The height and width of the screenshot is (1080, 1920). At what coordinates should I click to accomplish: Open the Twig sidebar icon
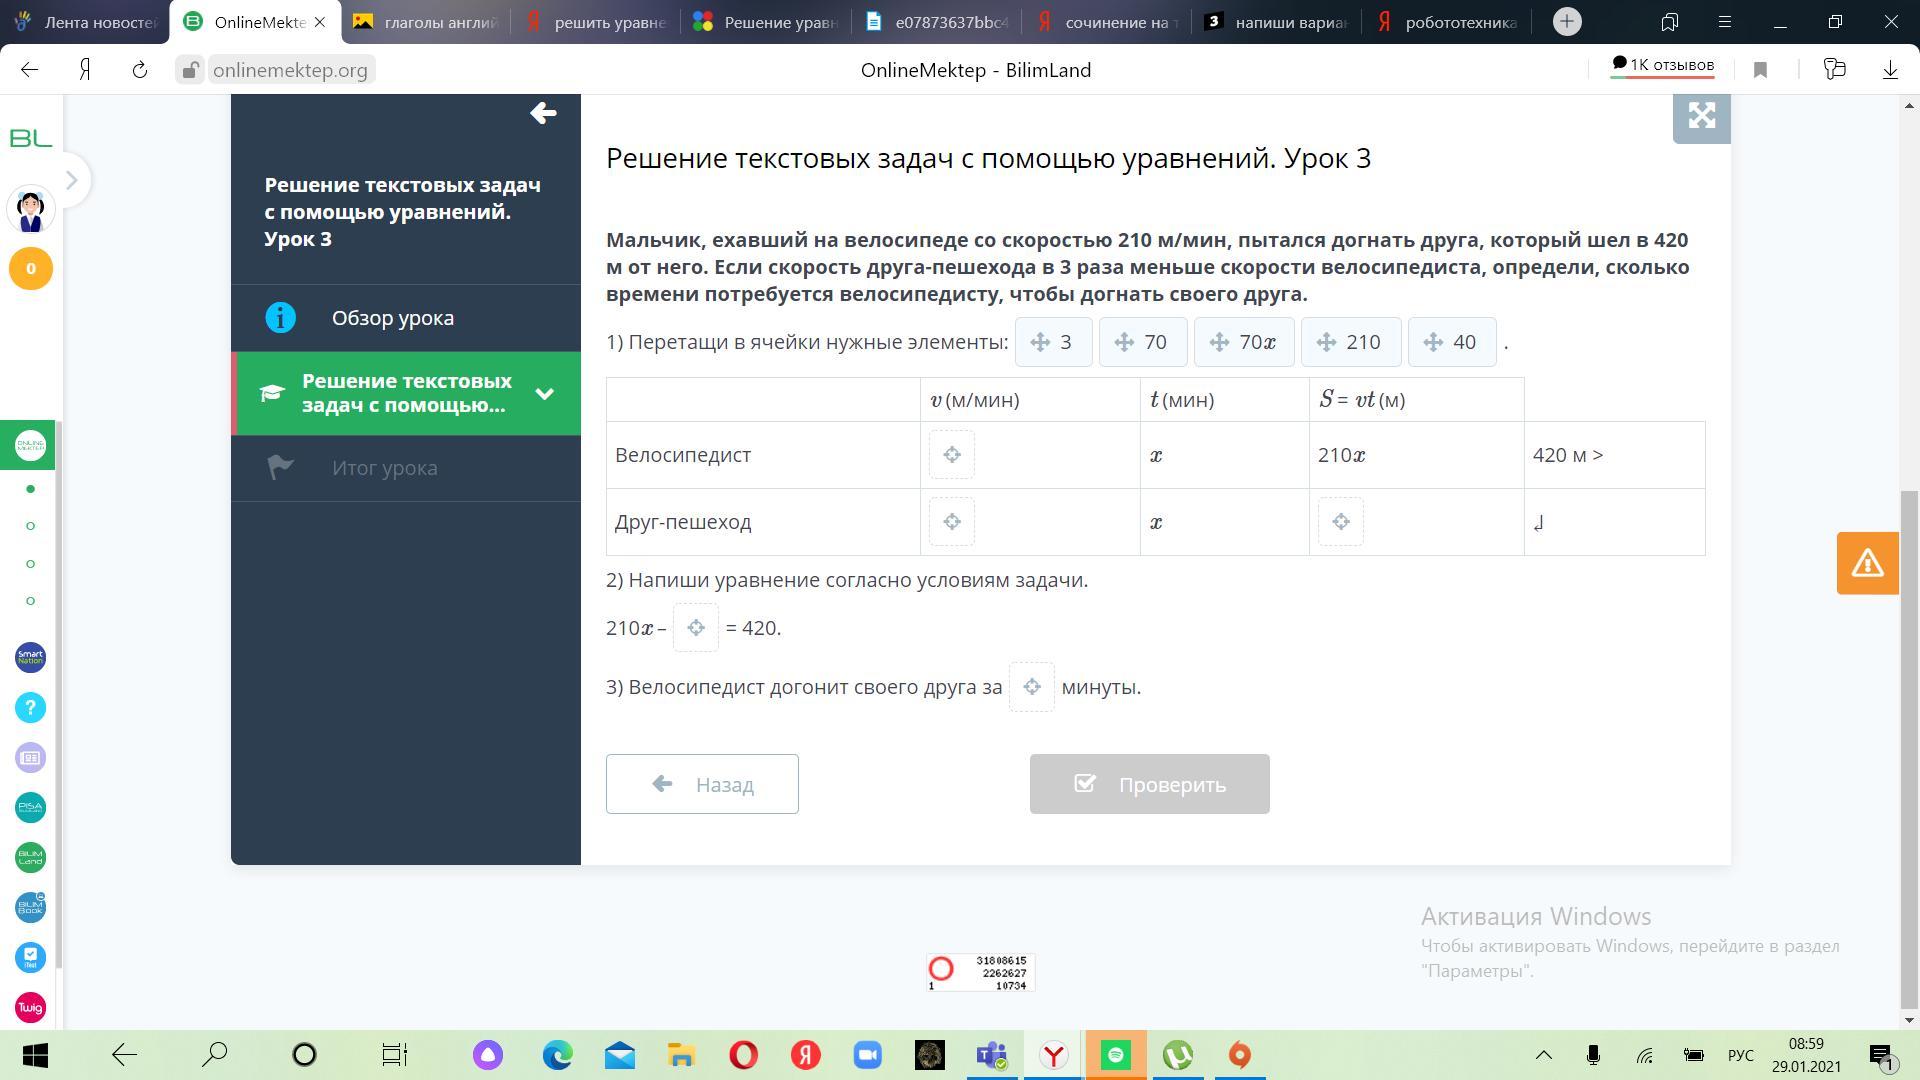[x=30, y=1007]
